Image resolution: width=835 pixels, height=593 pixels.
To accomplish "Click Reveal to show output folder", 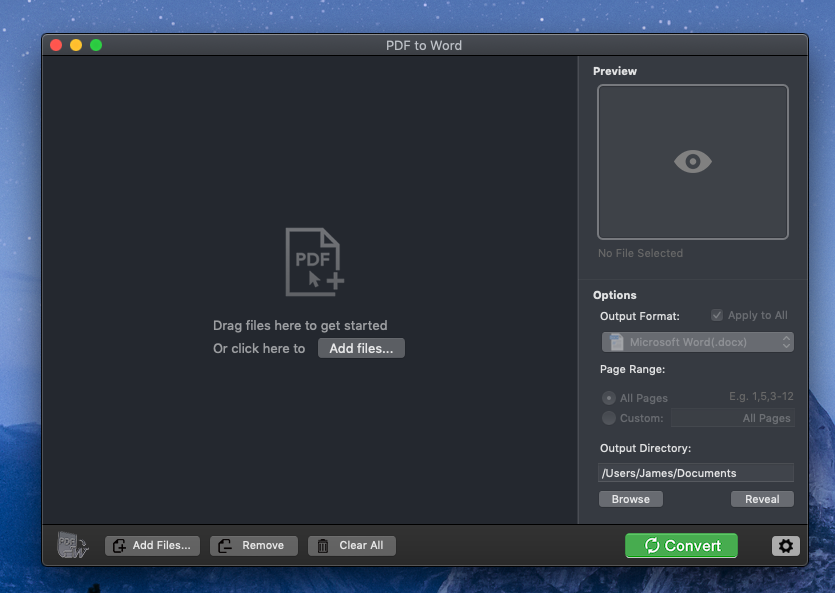I will [762, 499].
